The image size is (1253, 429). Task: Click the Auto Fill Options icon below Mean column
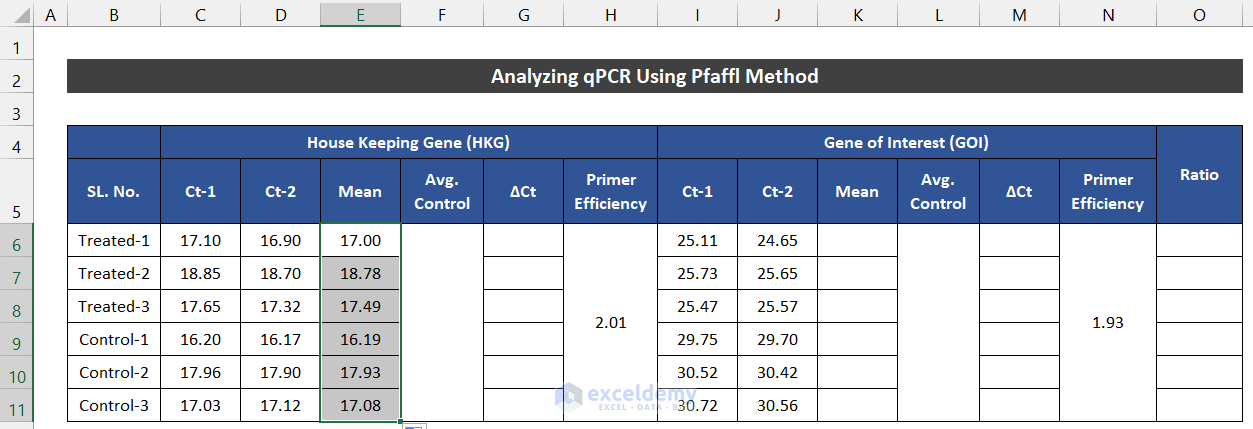tap(414, 426)
